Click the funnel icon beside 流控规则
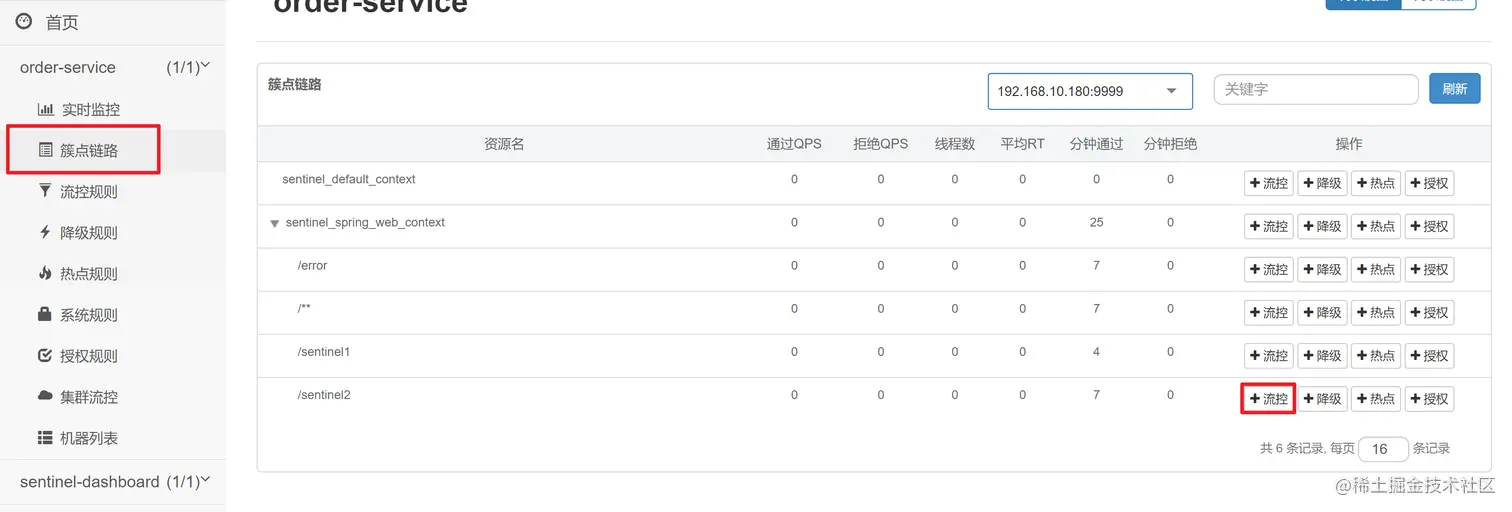1512x512 pixels. point(45,190)
